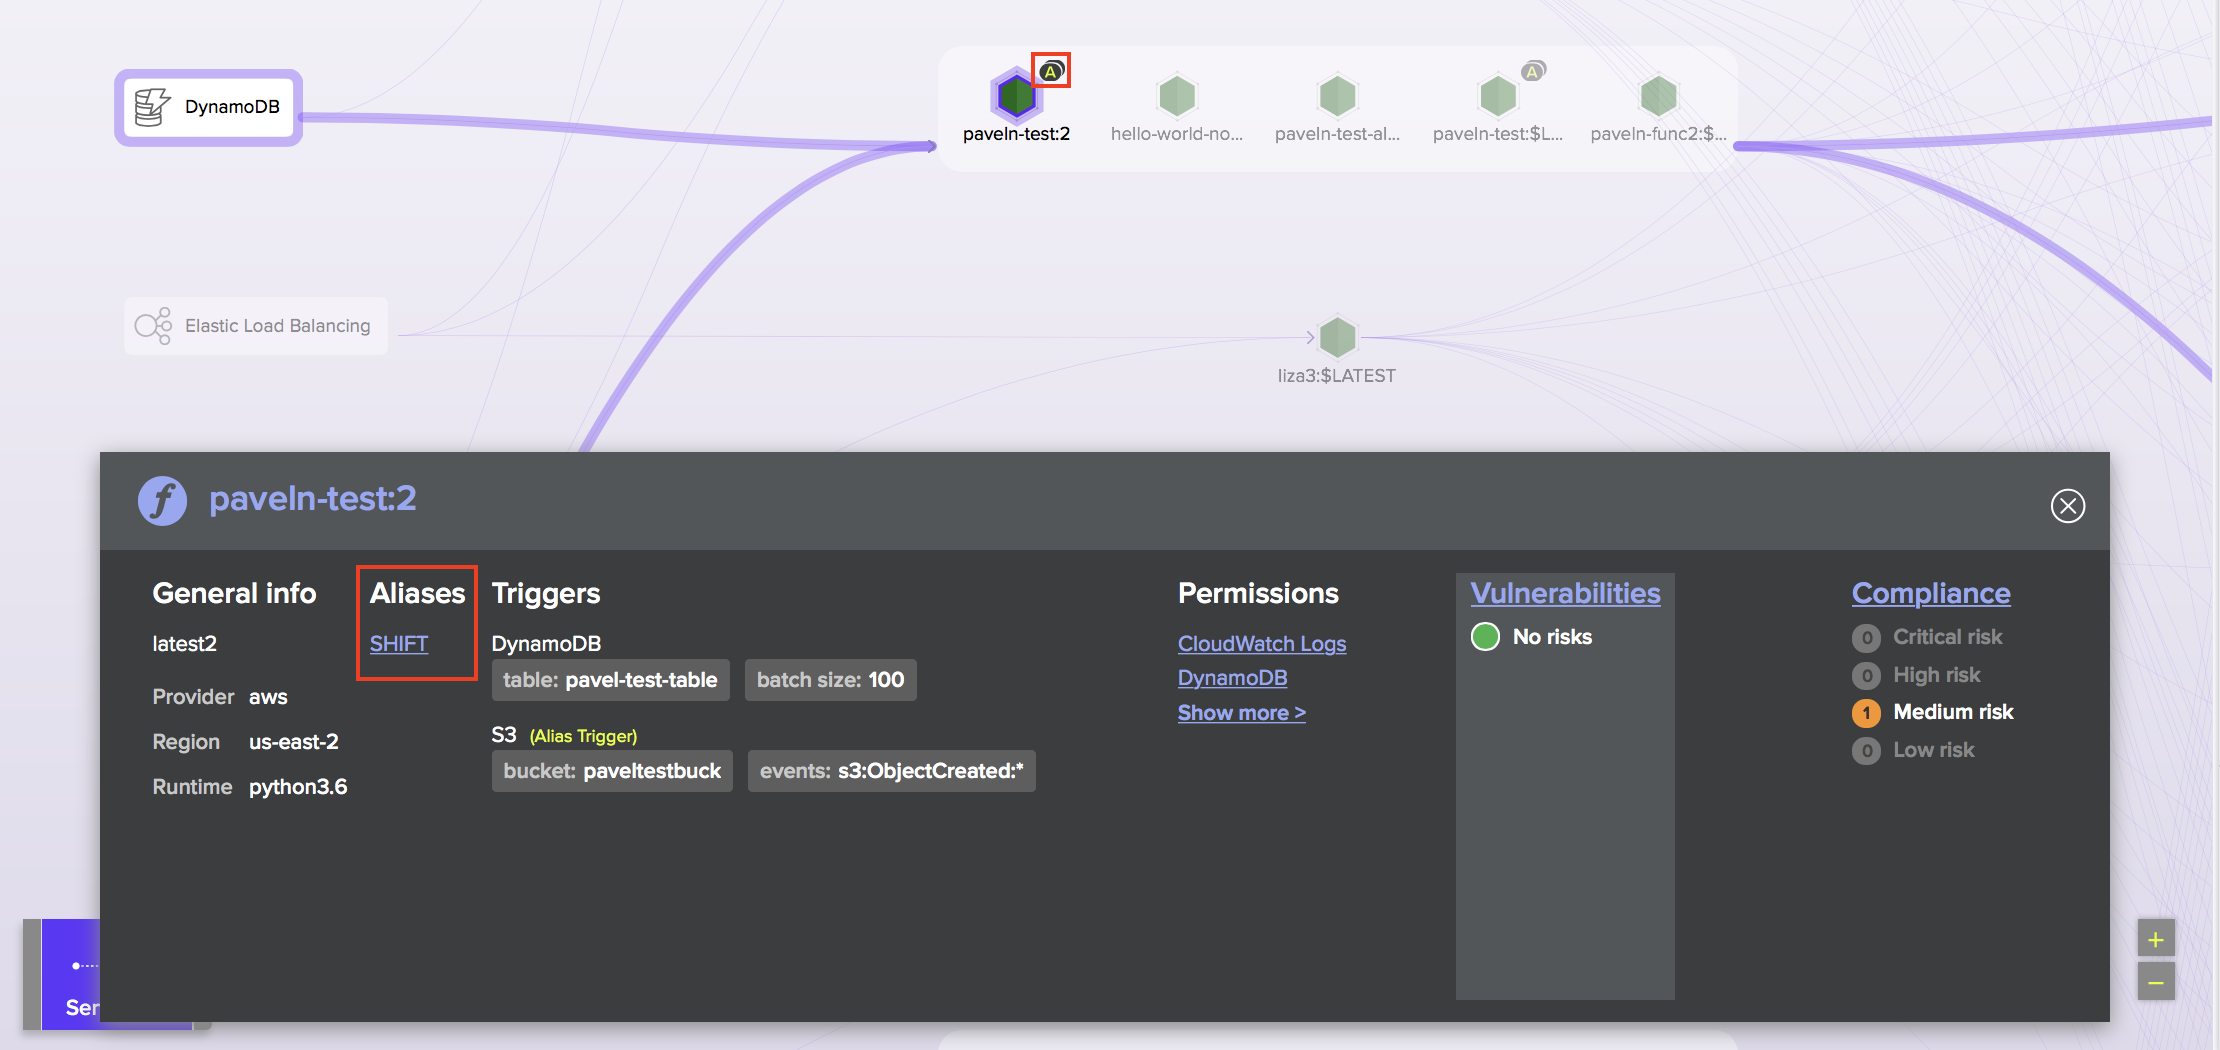This screenshot has height=1050, width=2220.
Task: Click the DynamoDB service node
Action: point(208,107)
